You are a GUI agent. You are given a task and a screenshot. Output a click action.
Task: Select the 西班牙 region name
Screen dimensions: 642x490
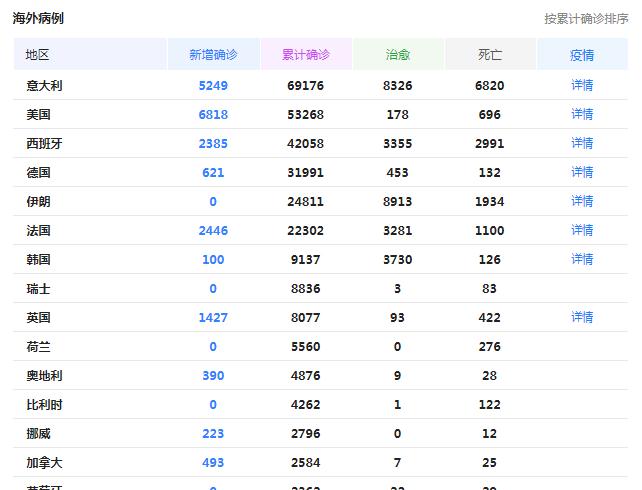coord(44,144)
